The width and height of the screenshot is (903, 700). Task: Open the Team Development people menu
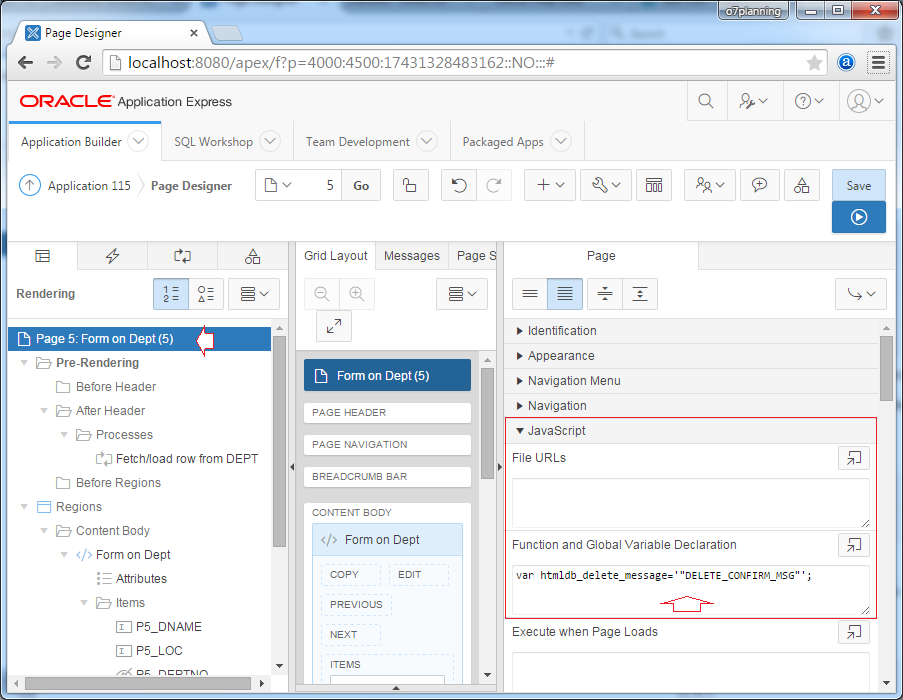(x=710, y=185)
